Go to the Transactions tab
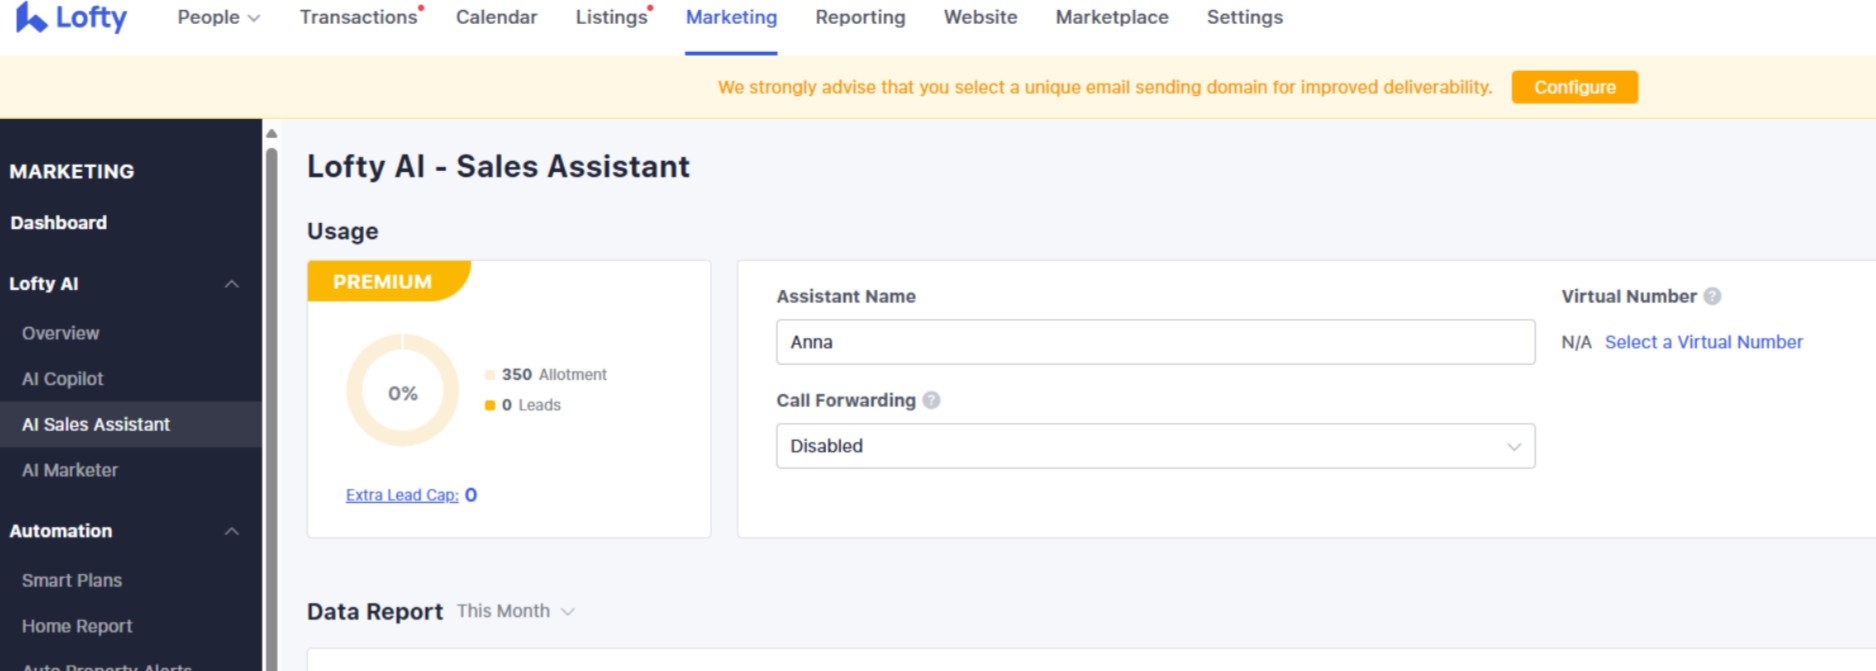 tap(359, 17)
